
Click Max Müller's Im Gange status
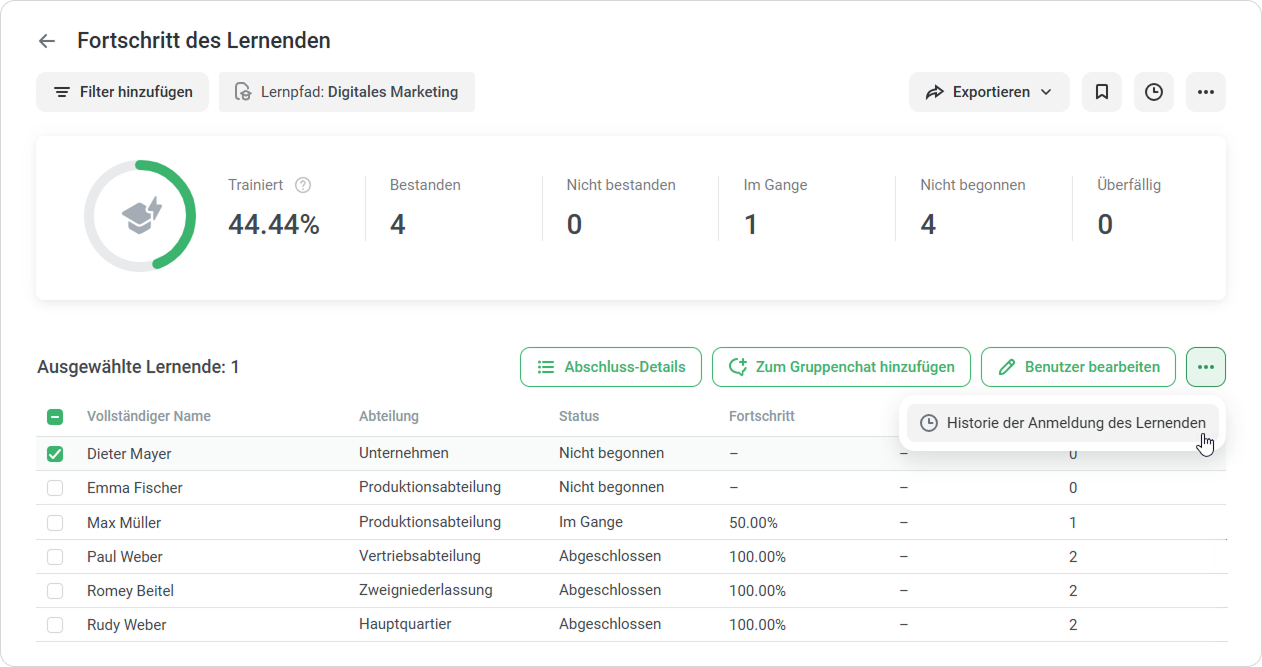pos(591,522)
